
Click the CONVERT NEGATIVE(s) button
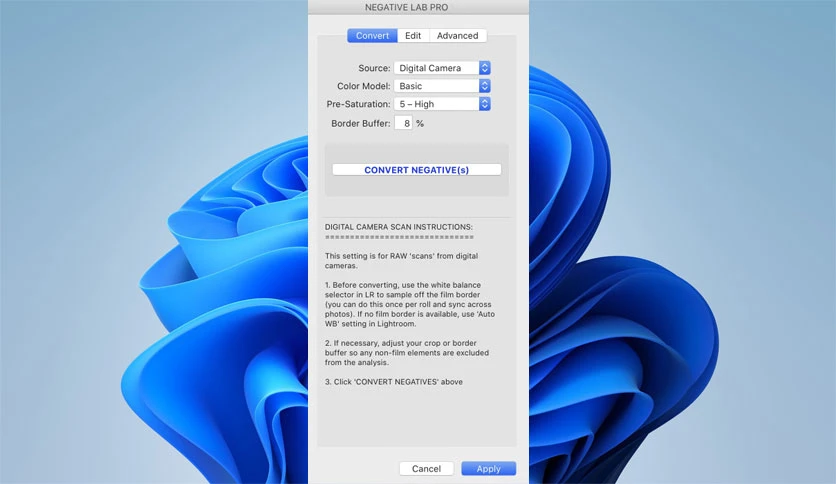416,170
